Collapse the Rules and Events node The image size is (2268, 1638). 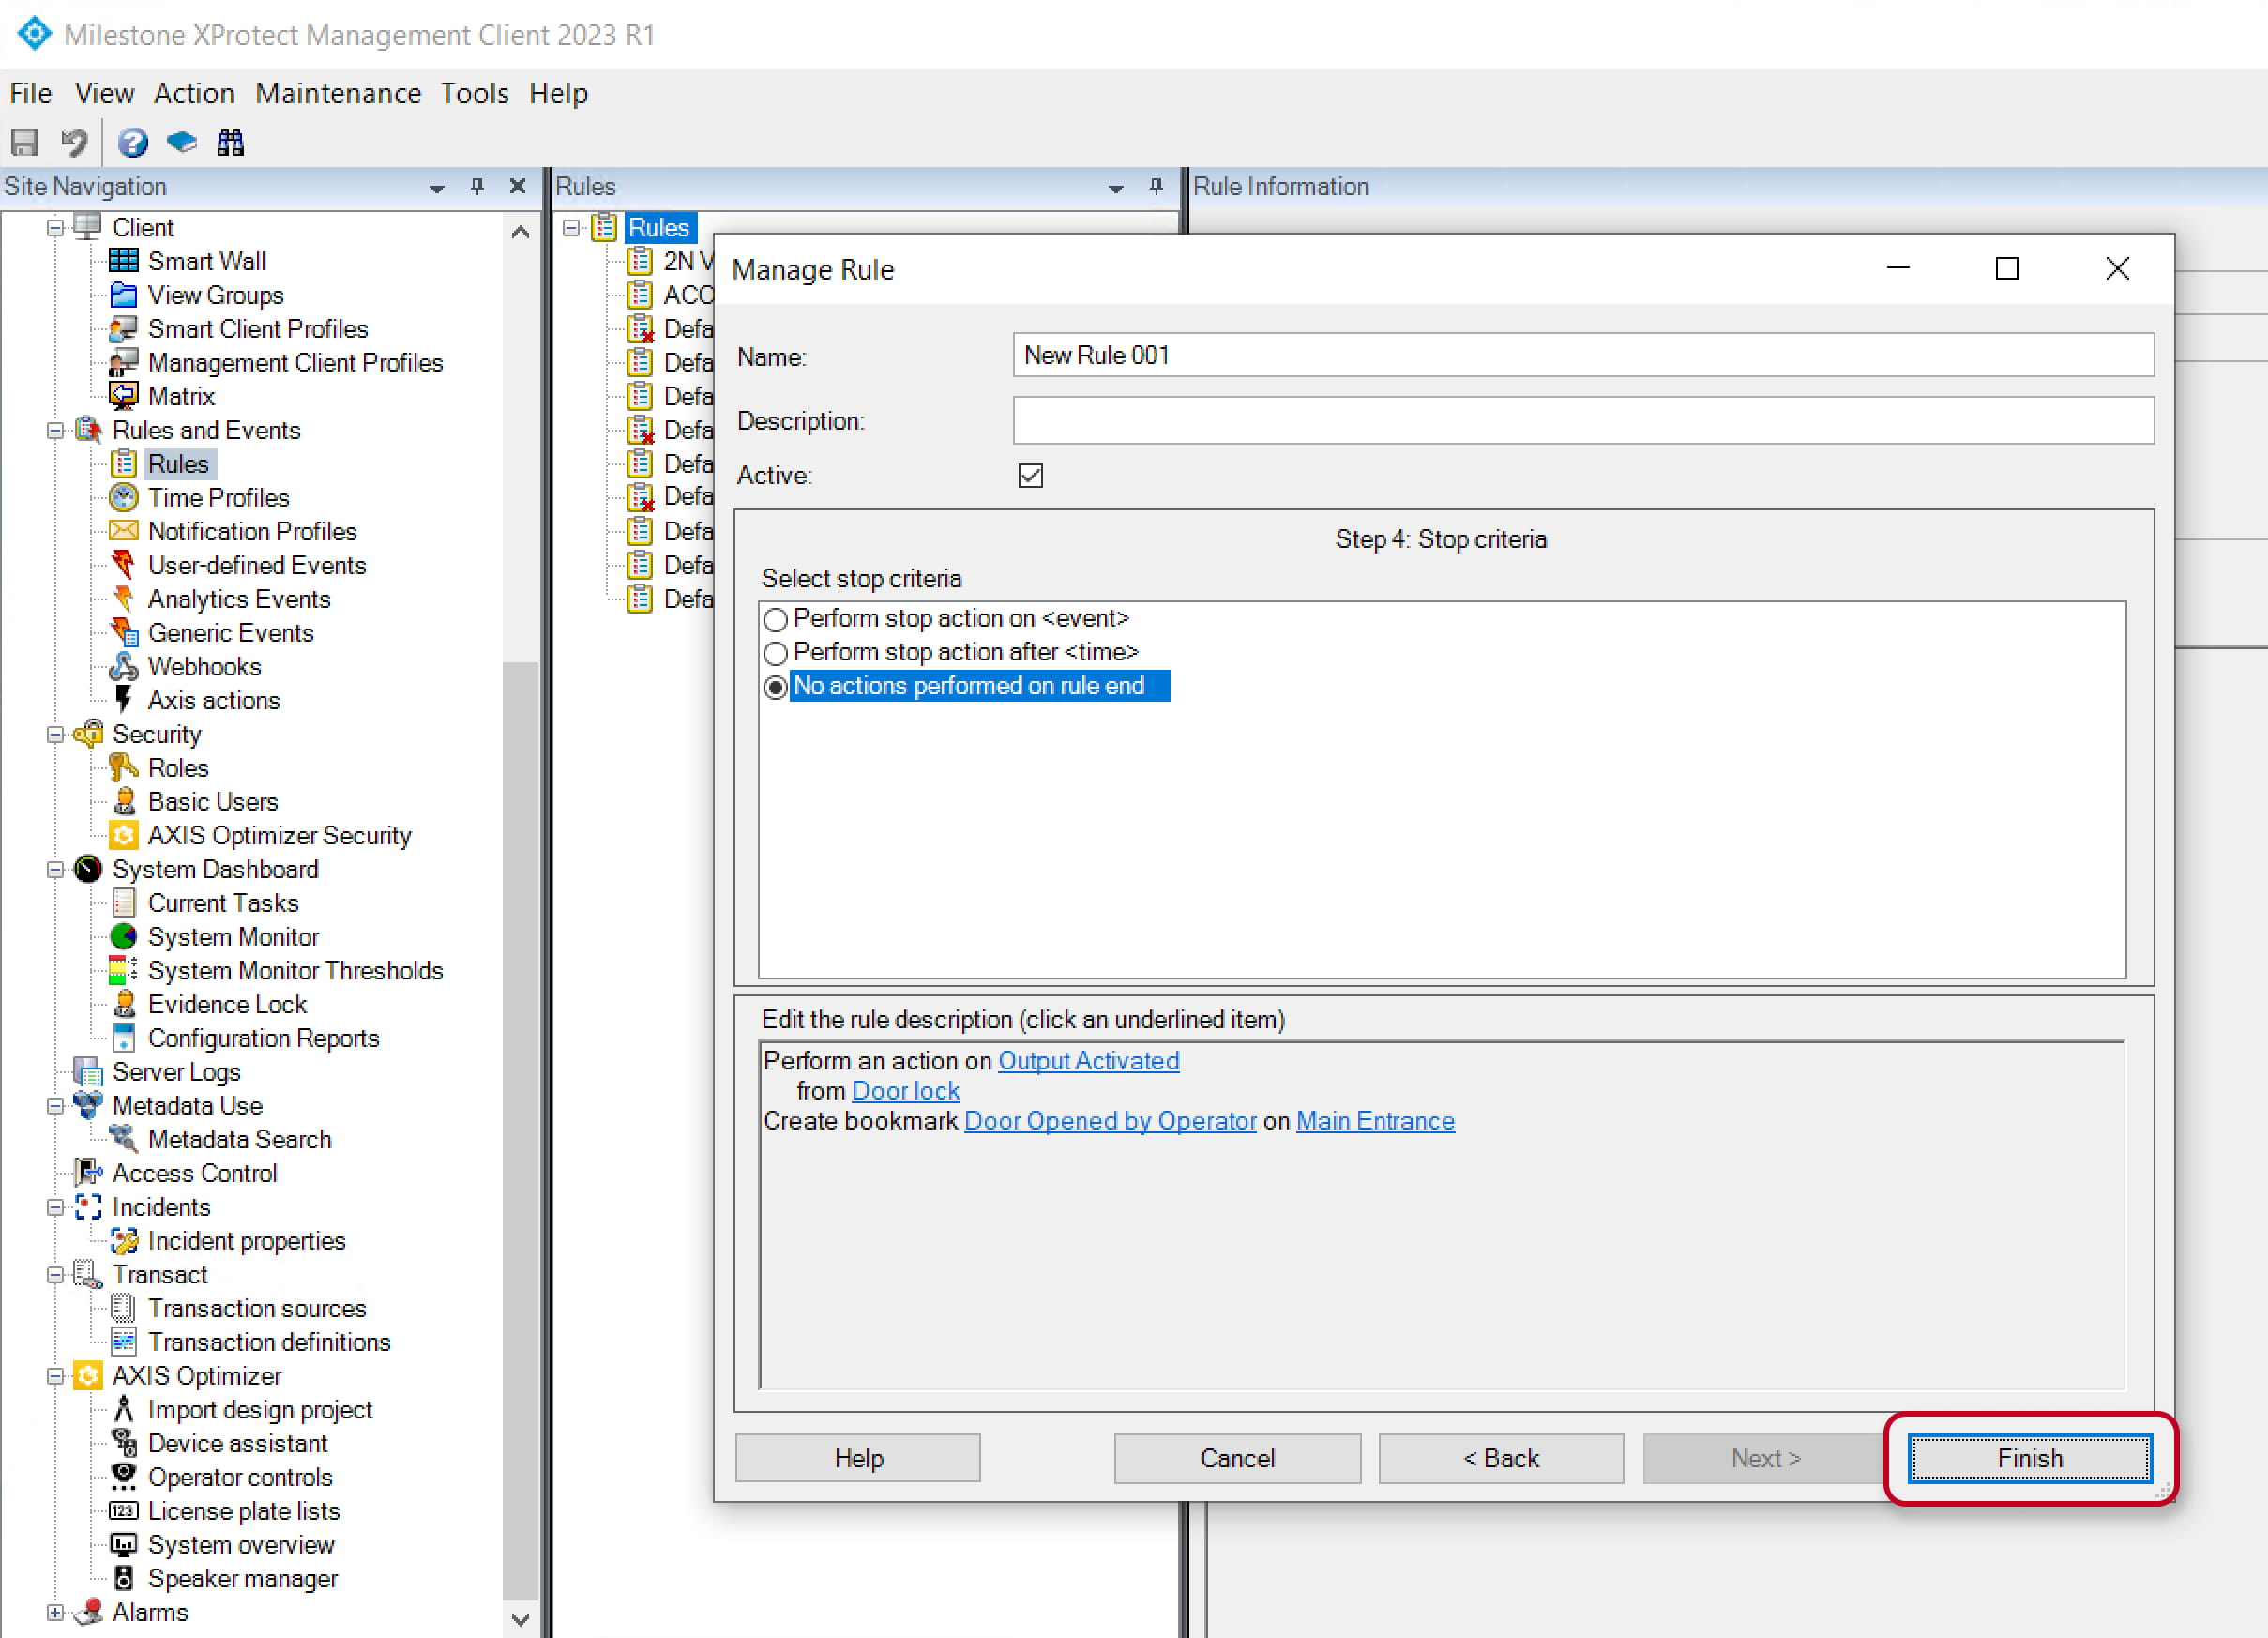coord(55,431)
